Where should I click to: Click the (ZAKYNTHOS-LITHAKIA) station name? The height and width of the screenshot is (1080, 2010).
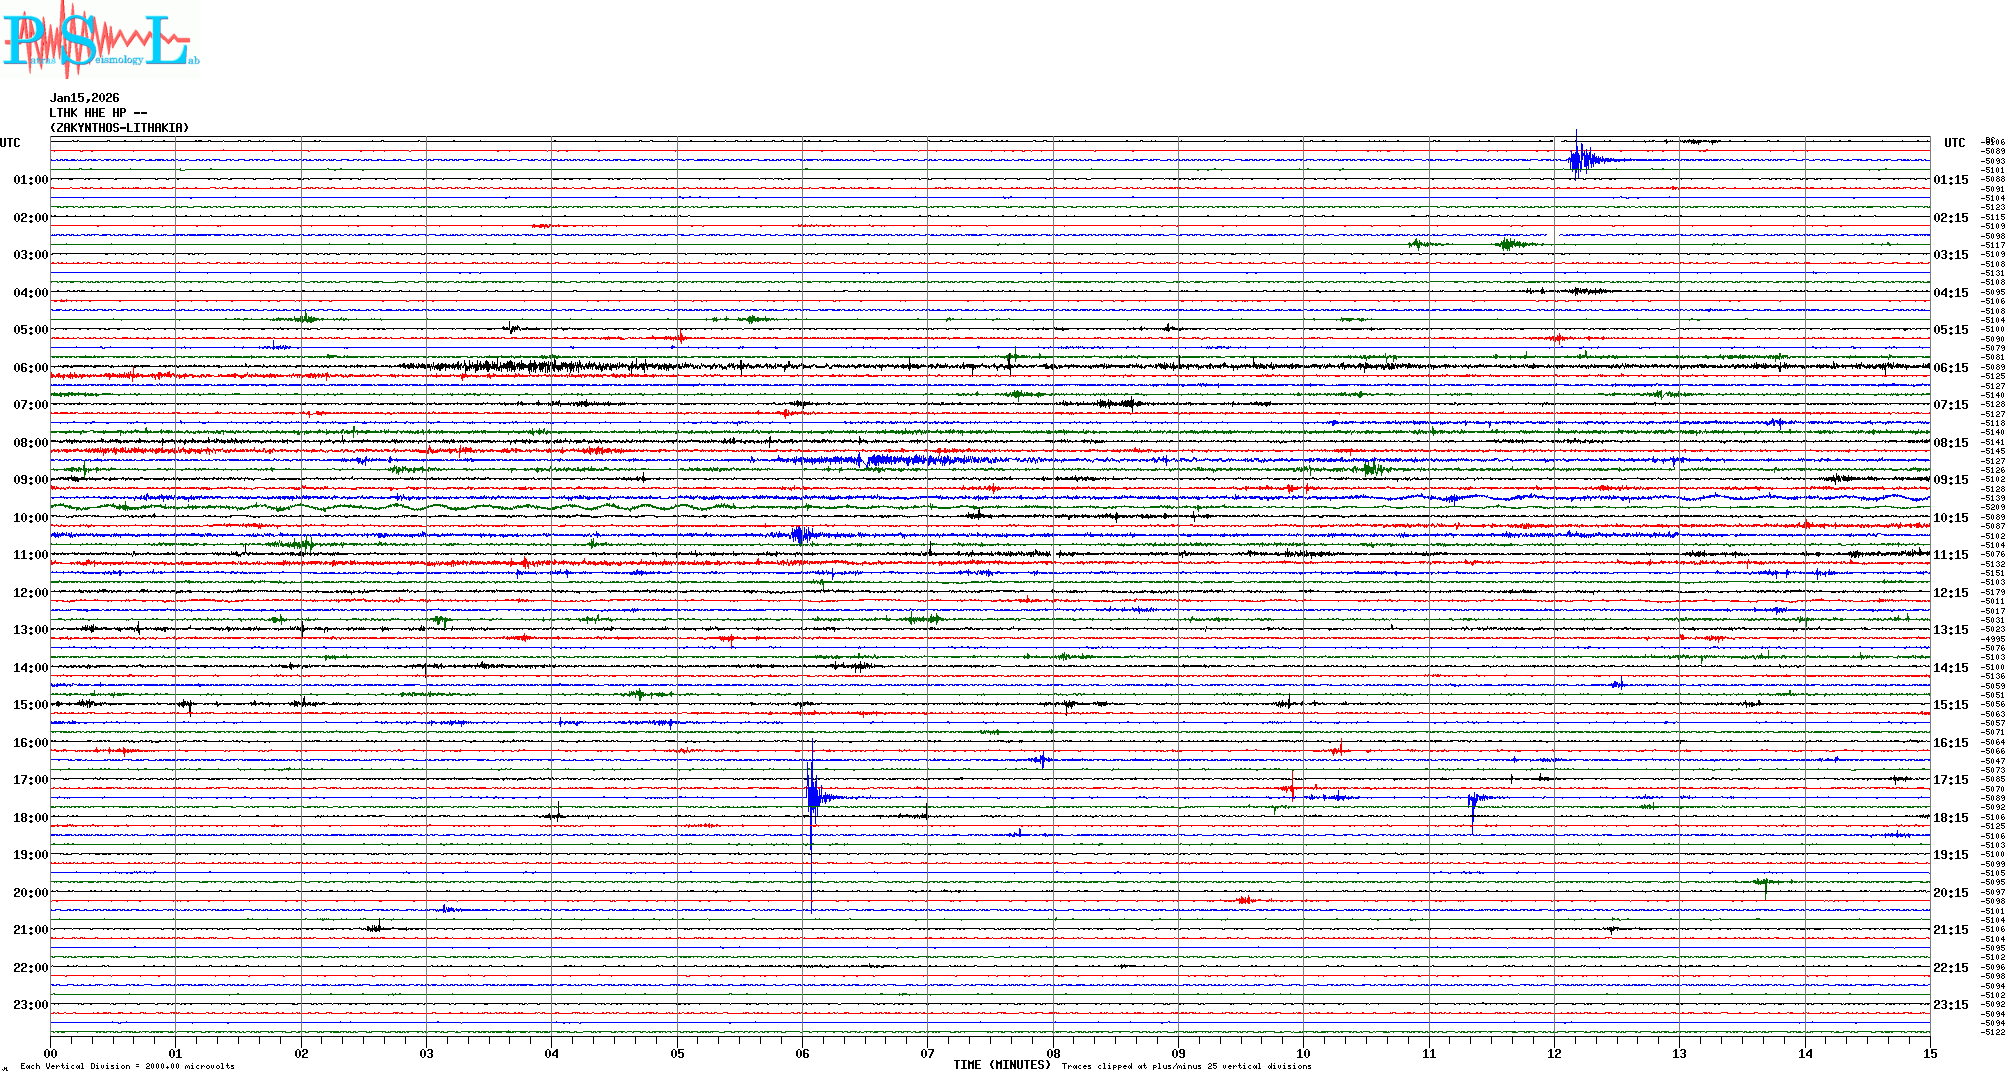point(119,128)
